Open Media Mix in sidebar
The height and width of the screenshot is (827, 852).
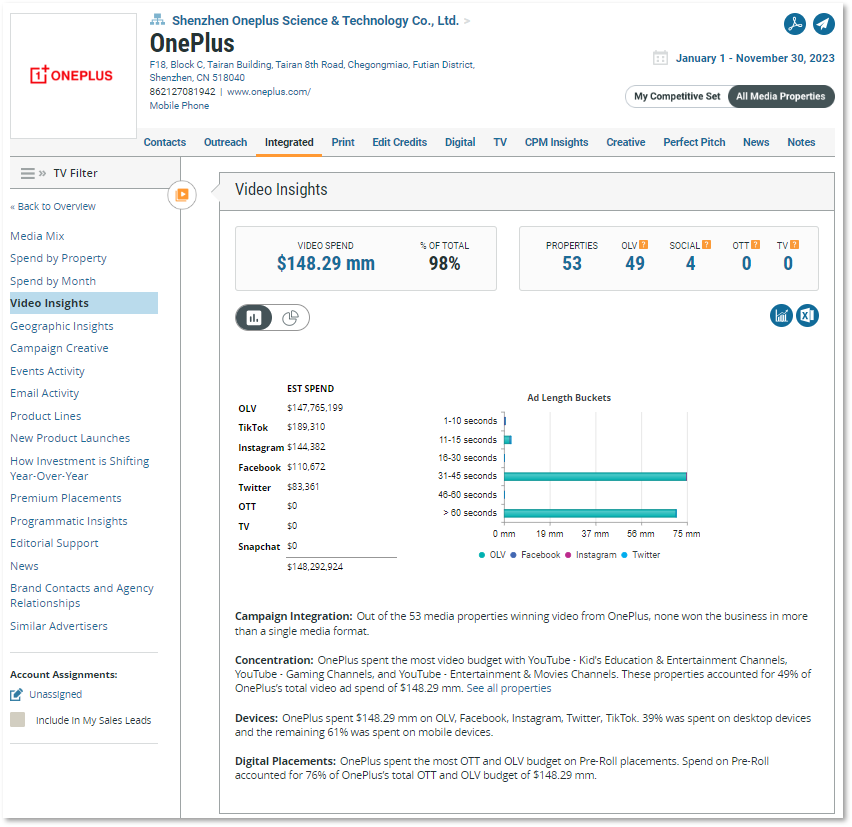(x=37, y=236)
